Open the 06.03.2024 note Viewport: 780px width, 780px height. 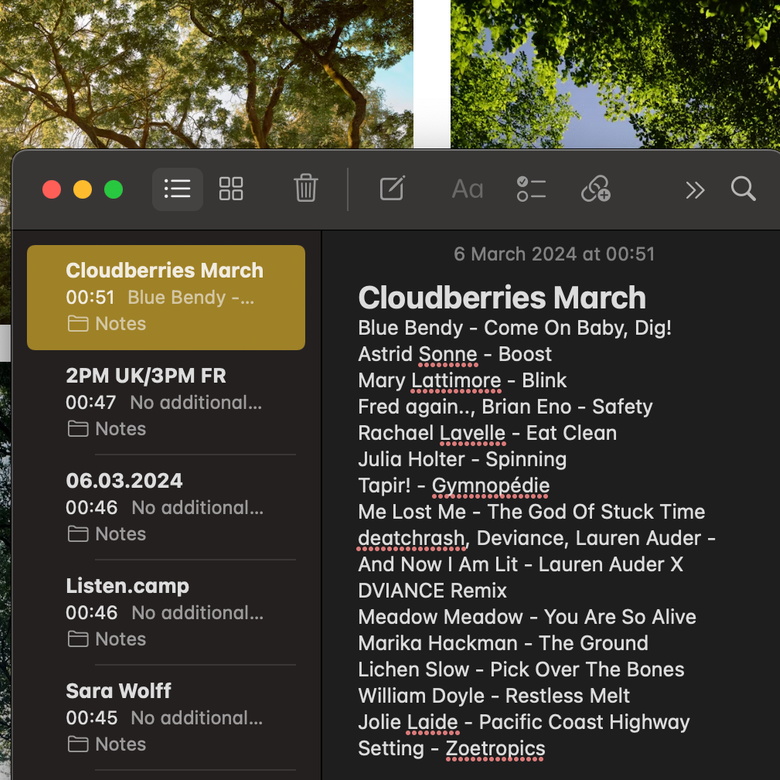pyautogui.click(x=166, y=507)
